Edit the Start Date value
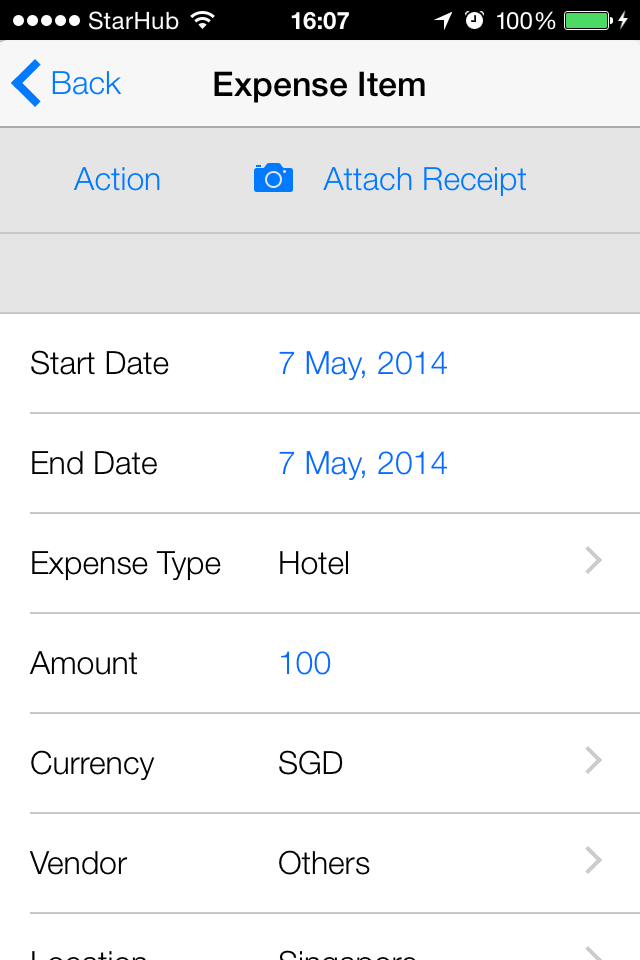This screenshot has height=960, width=640. point(363,364)
